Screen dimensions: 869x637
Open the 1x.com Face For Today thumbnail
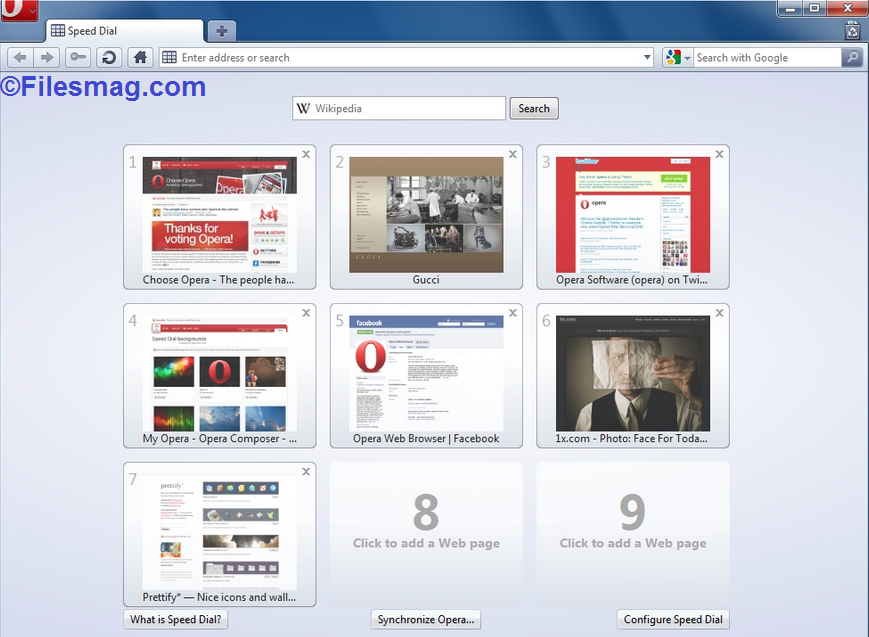tap(633, 373)
